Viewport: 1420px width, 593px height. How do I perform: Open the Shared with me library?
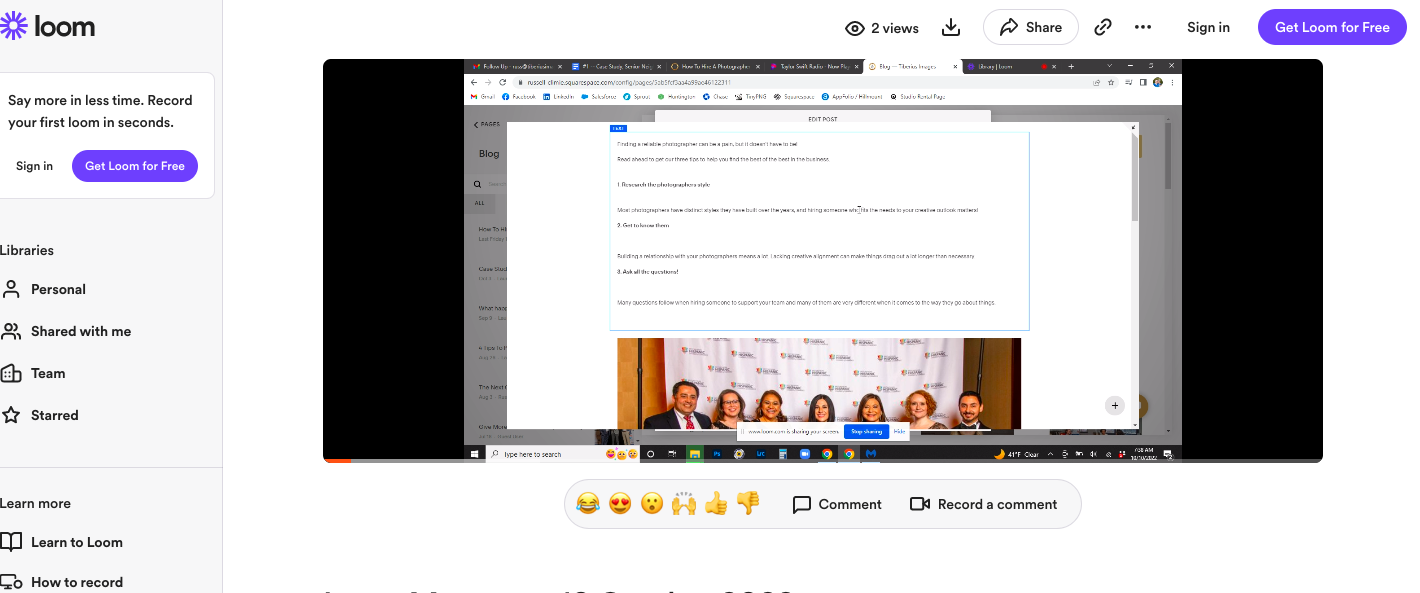(80, 331)
